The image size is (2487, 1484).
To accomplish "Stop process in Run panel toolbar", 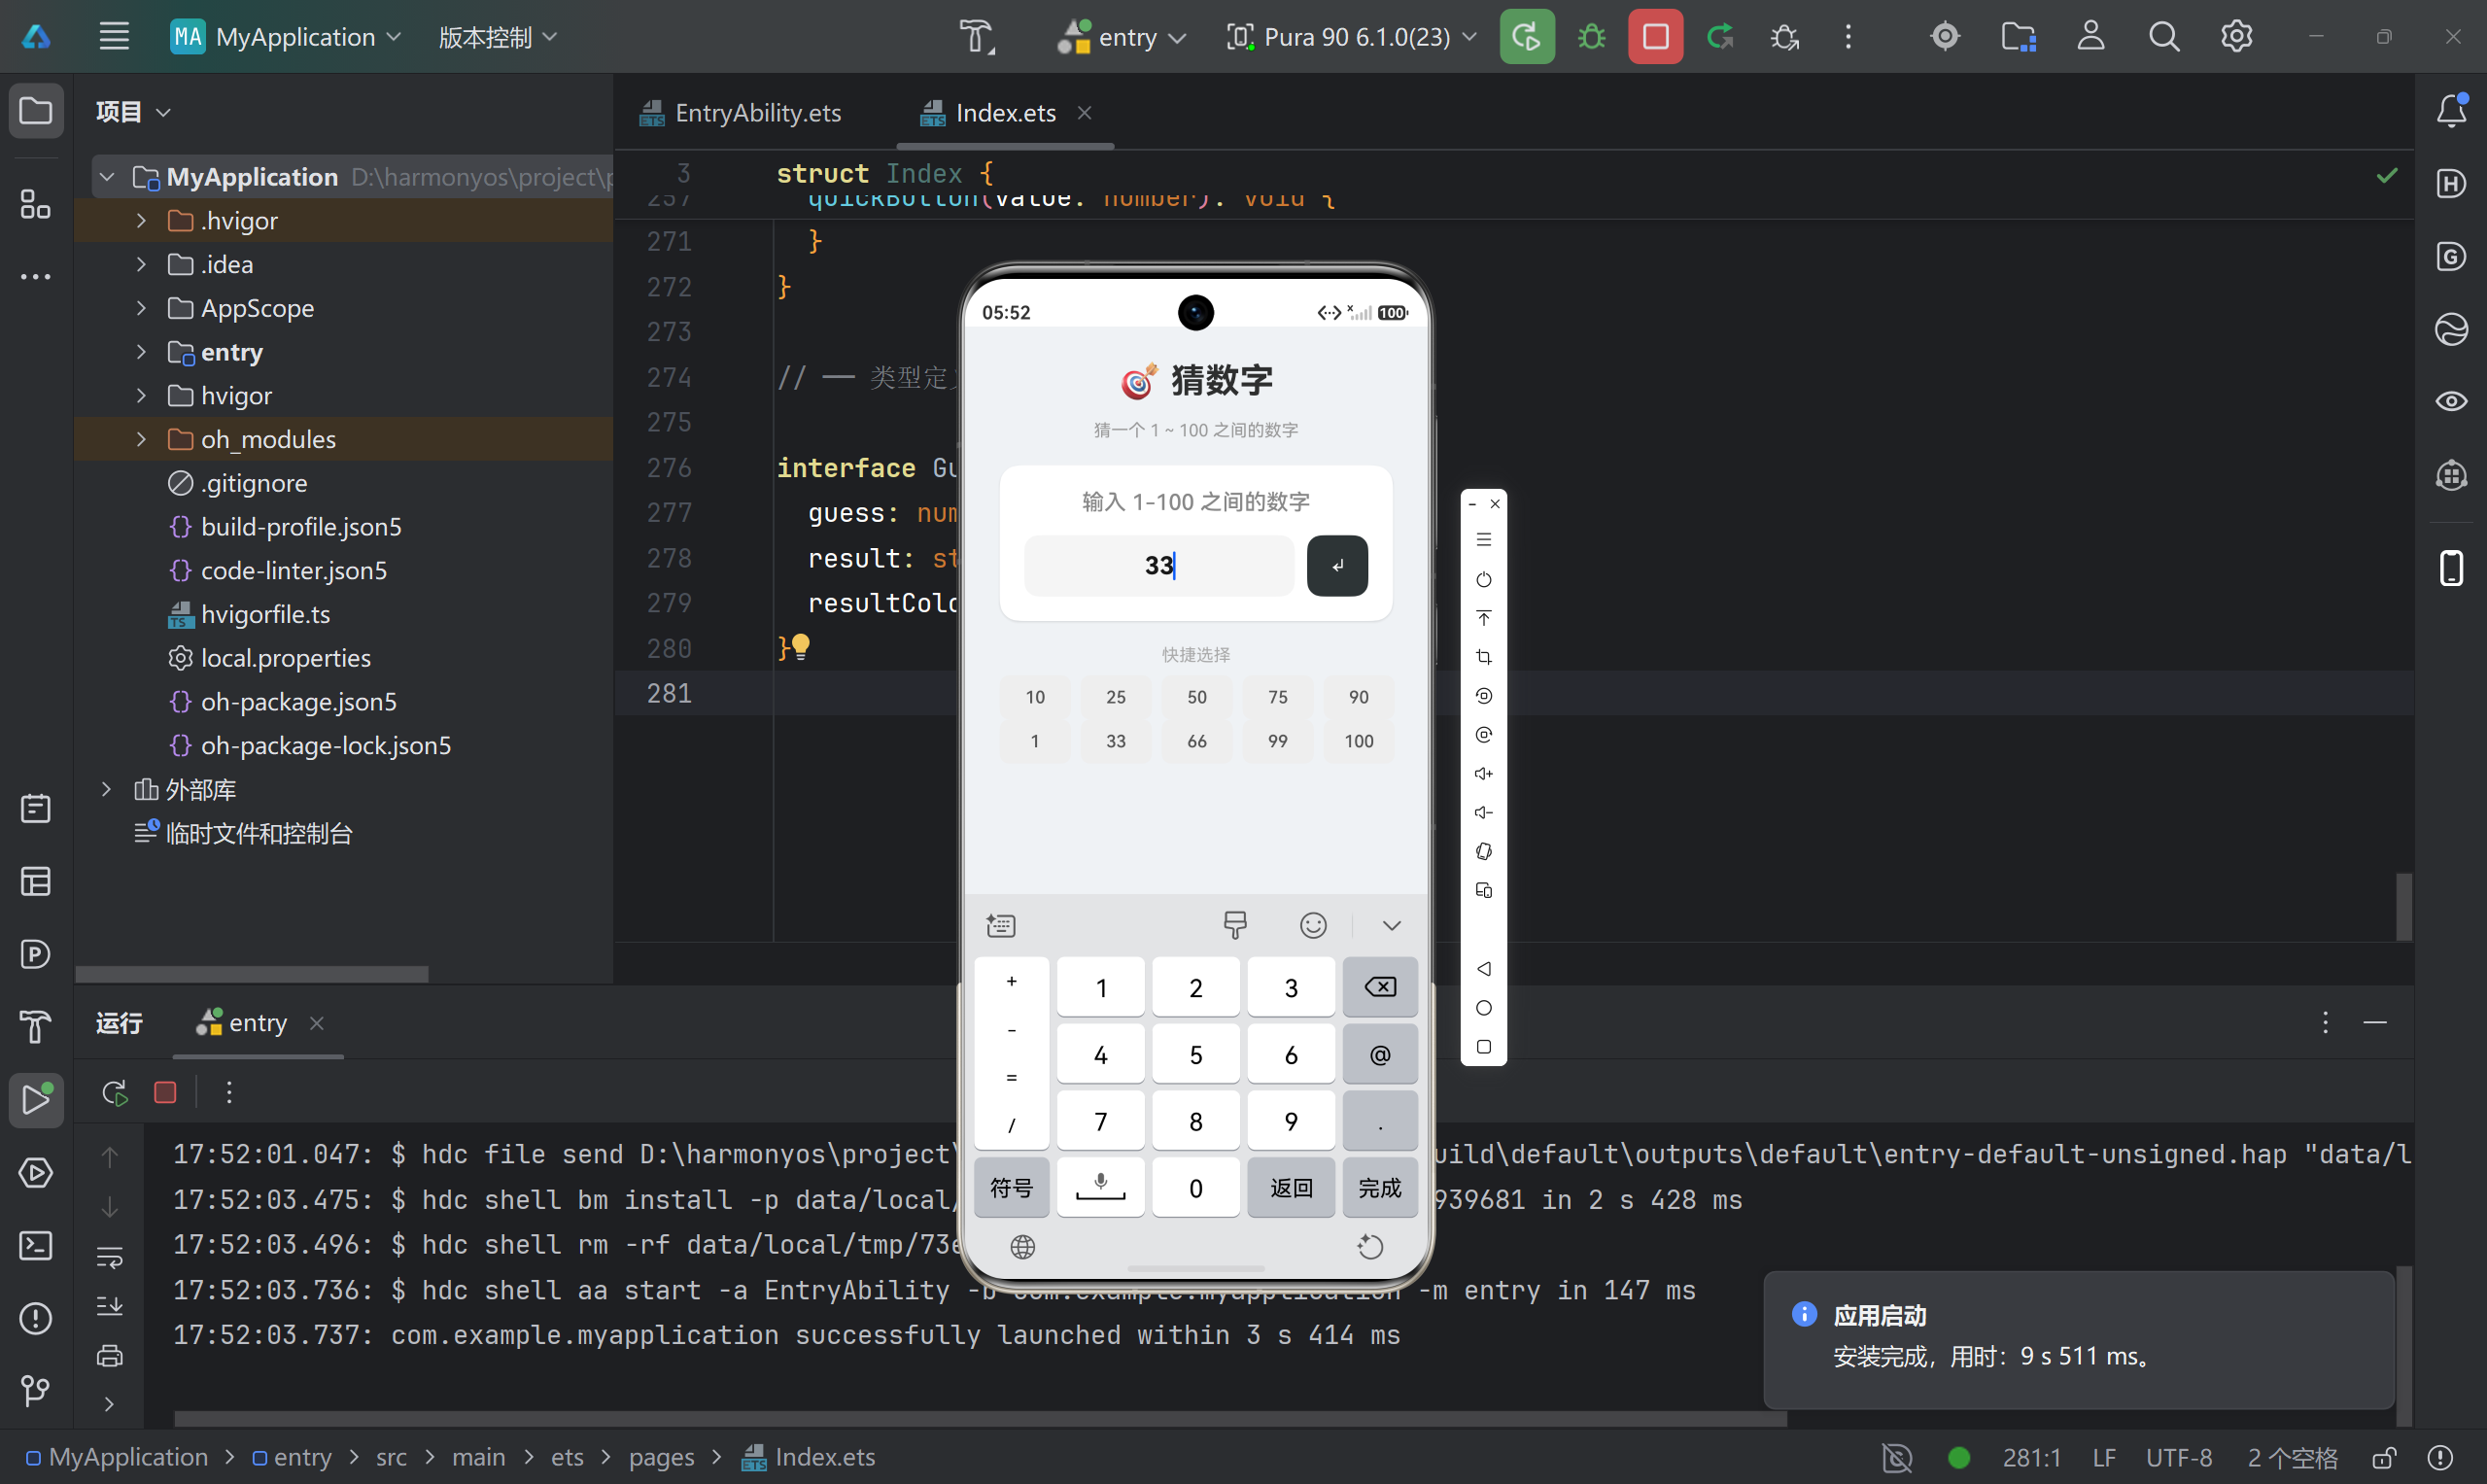I will (x=165, y=1093).
